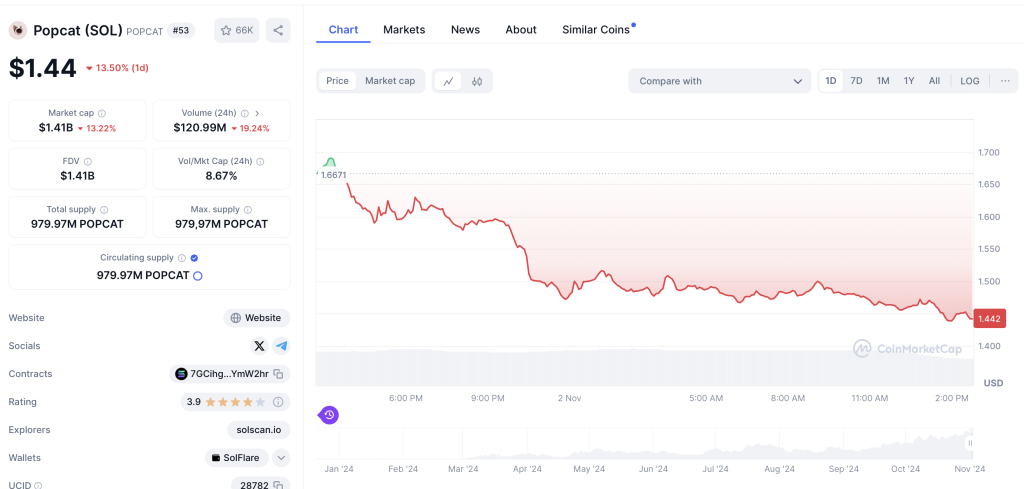The image size is (1024, 489).
Task: Click the FDV info icon
Action: coord(88,161)
